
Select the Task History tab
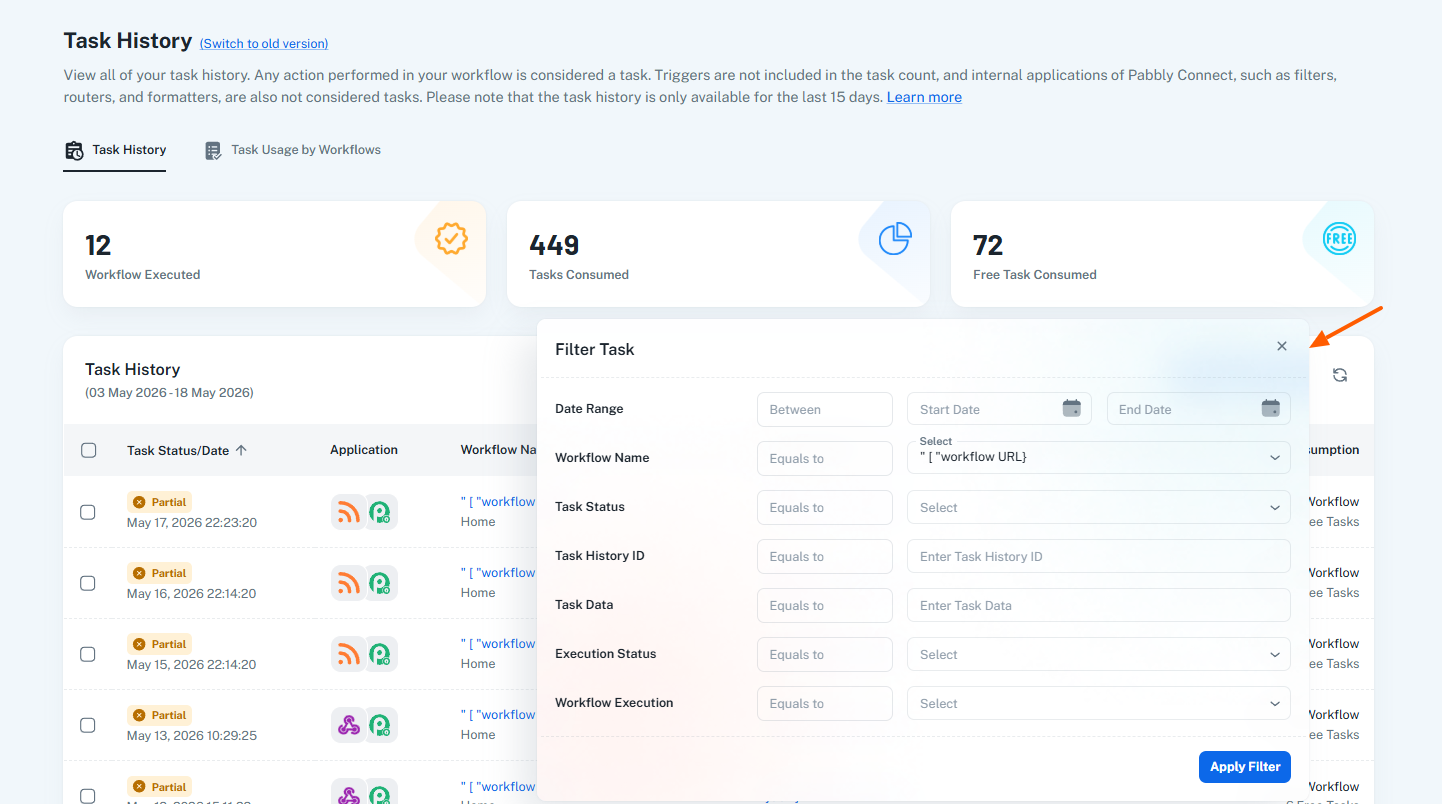(115, 150)
